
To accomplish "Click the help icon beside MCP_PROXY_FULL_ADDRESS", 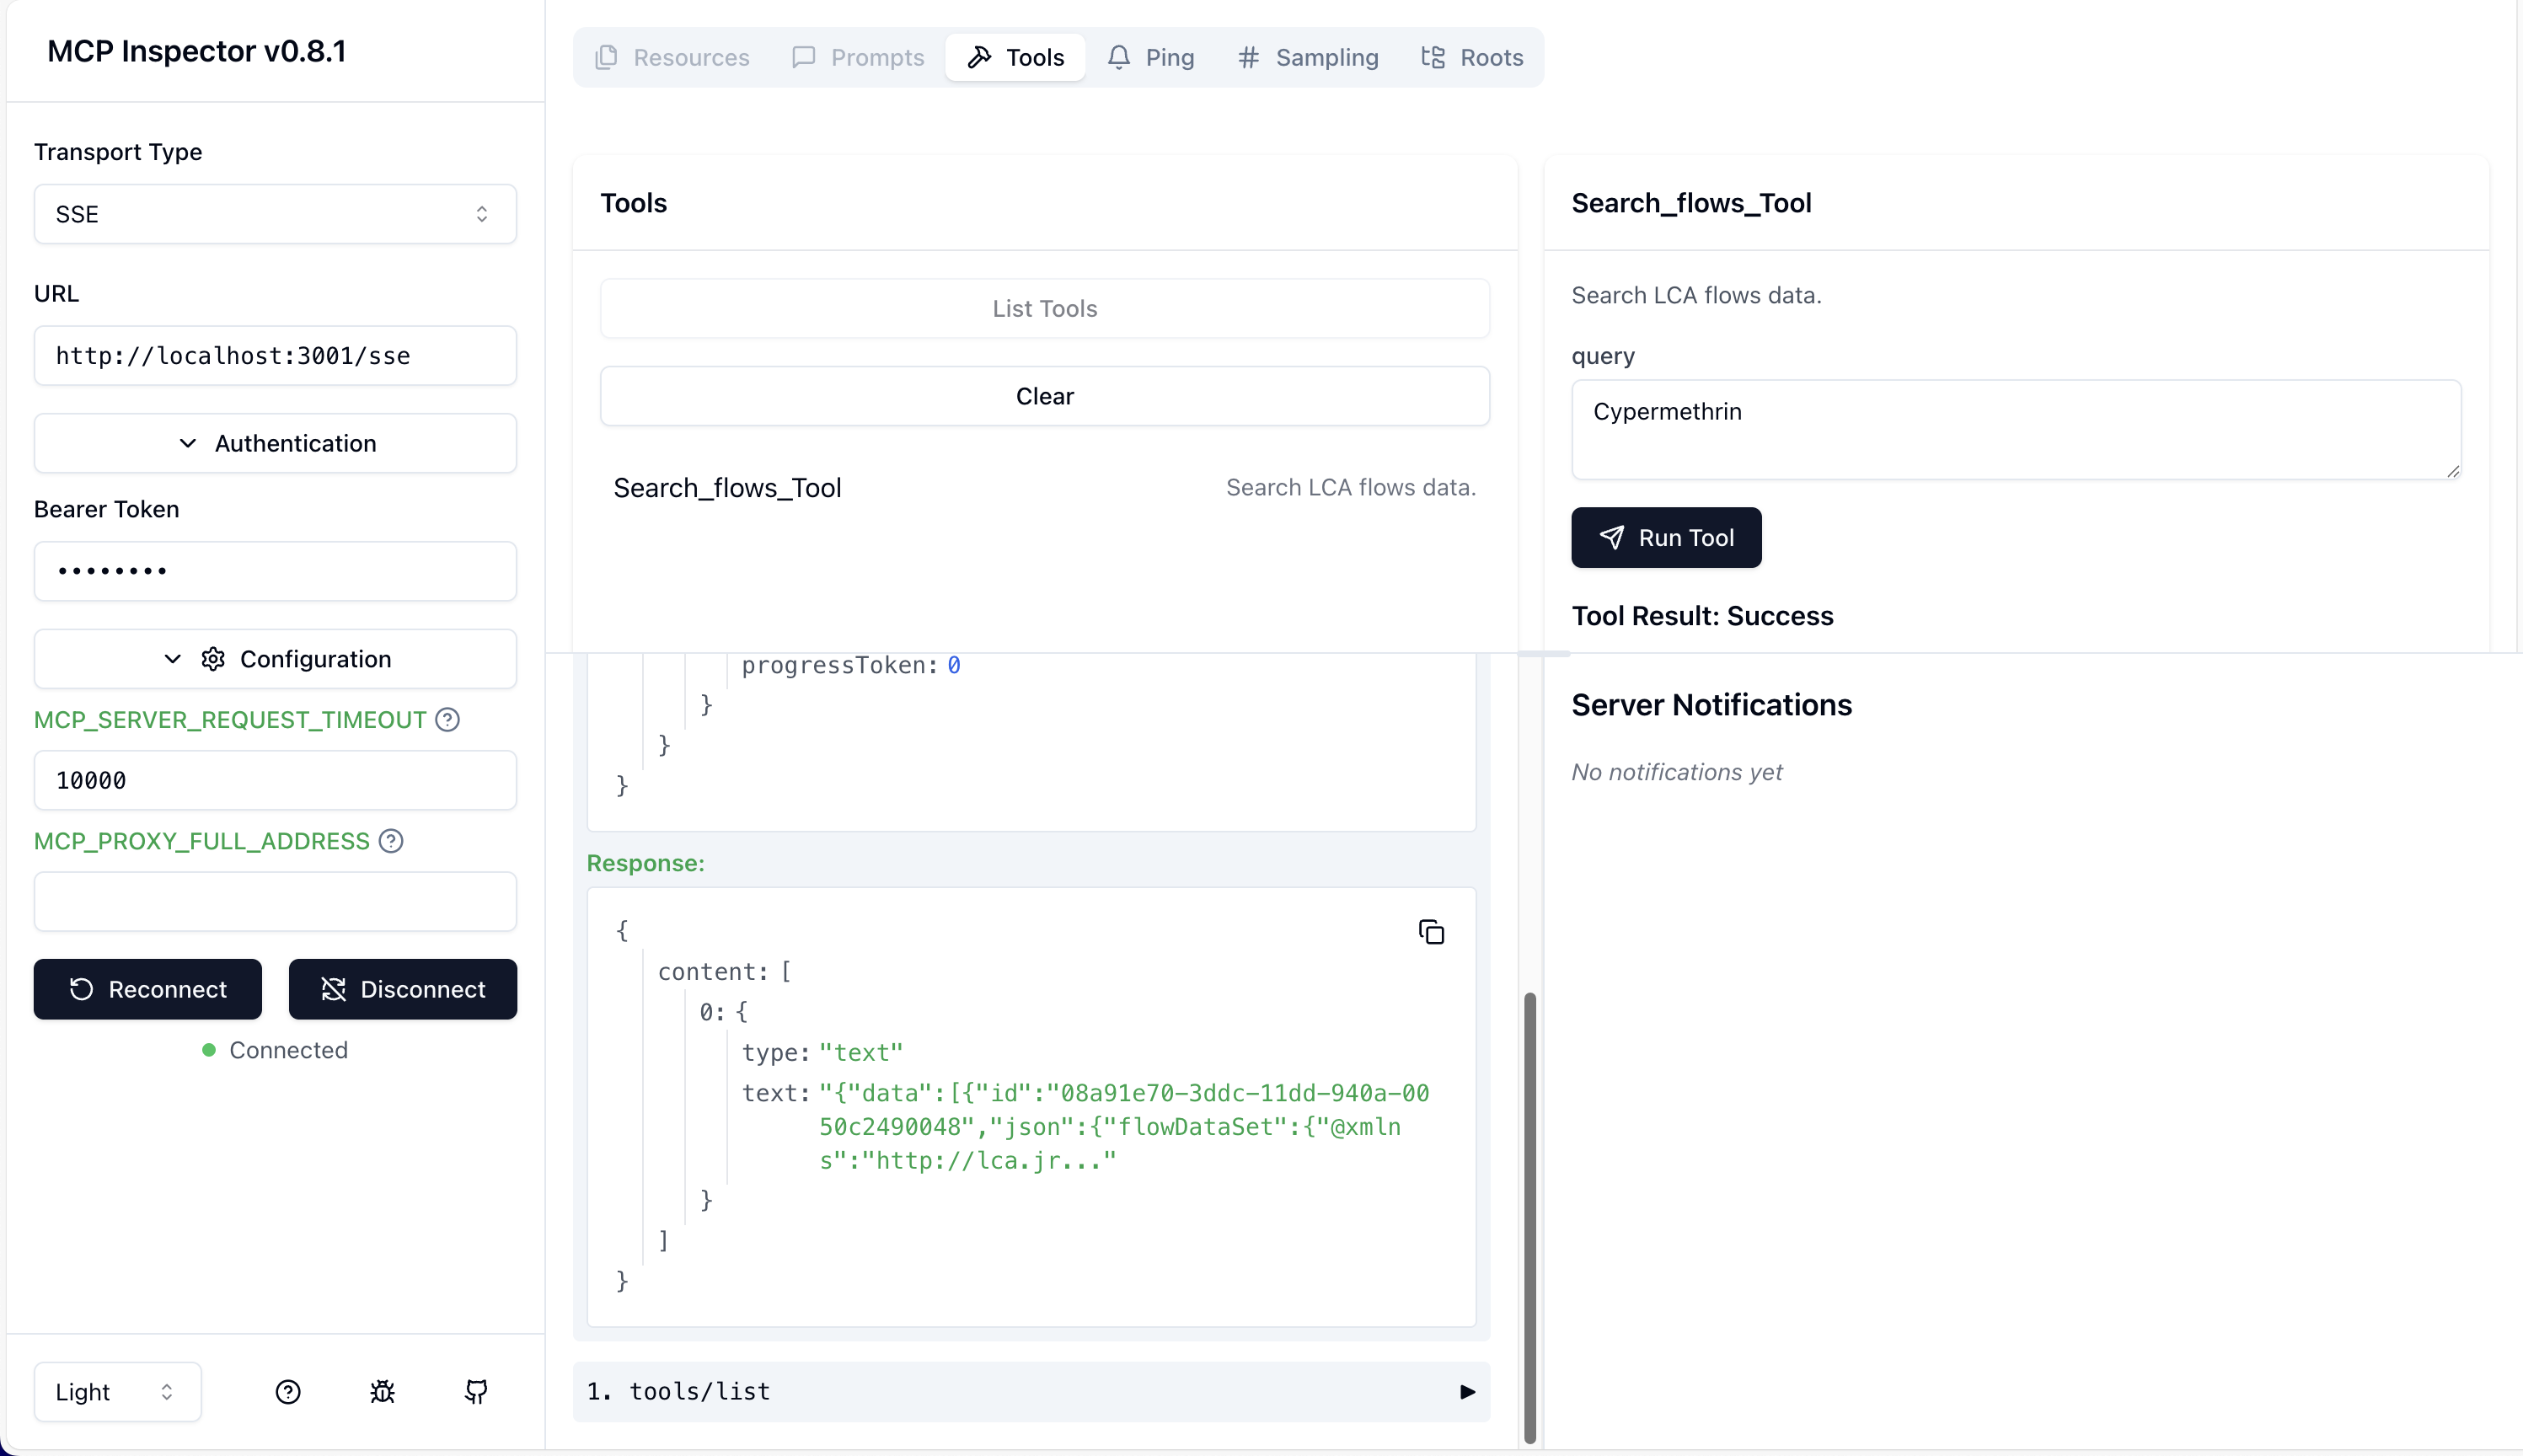I will 391,840.
